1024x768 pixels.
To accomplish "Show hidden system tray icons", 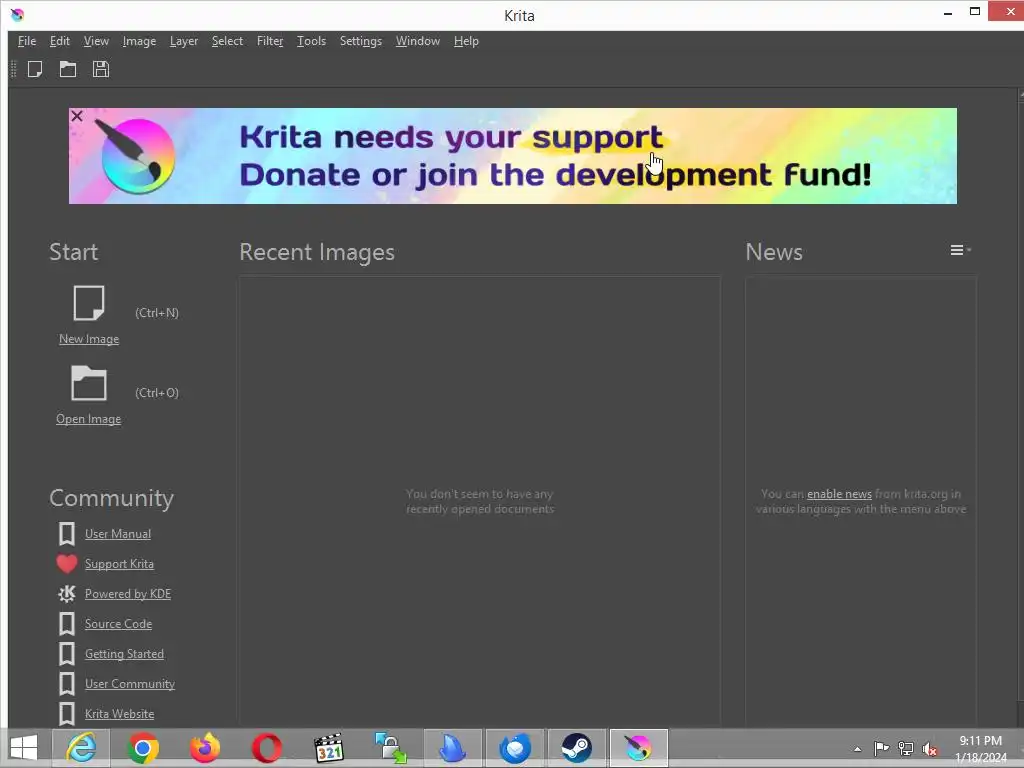I will 857,749.
